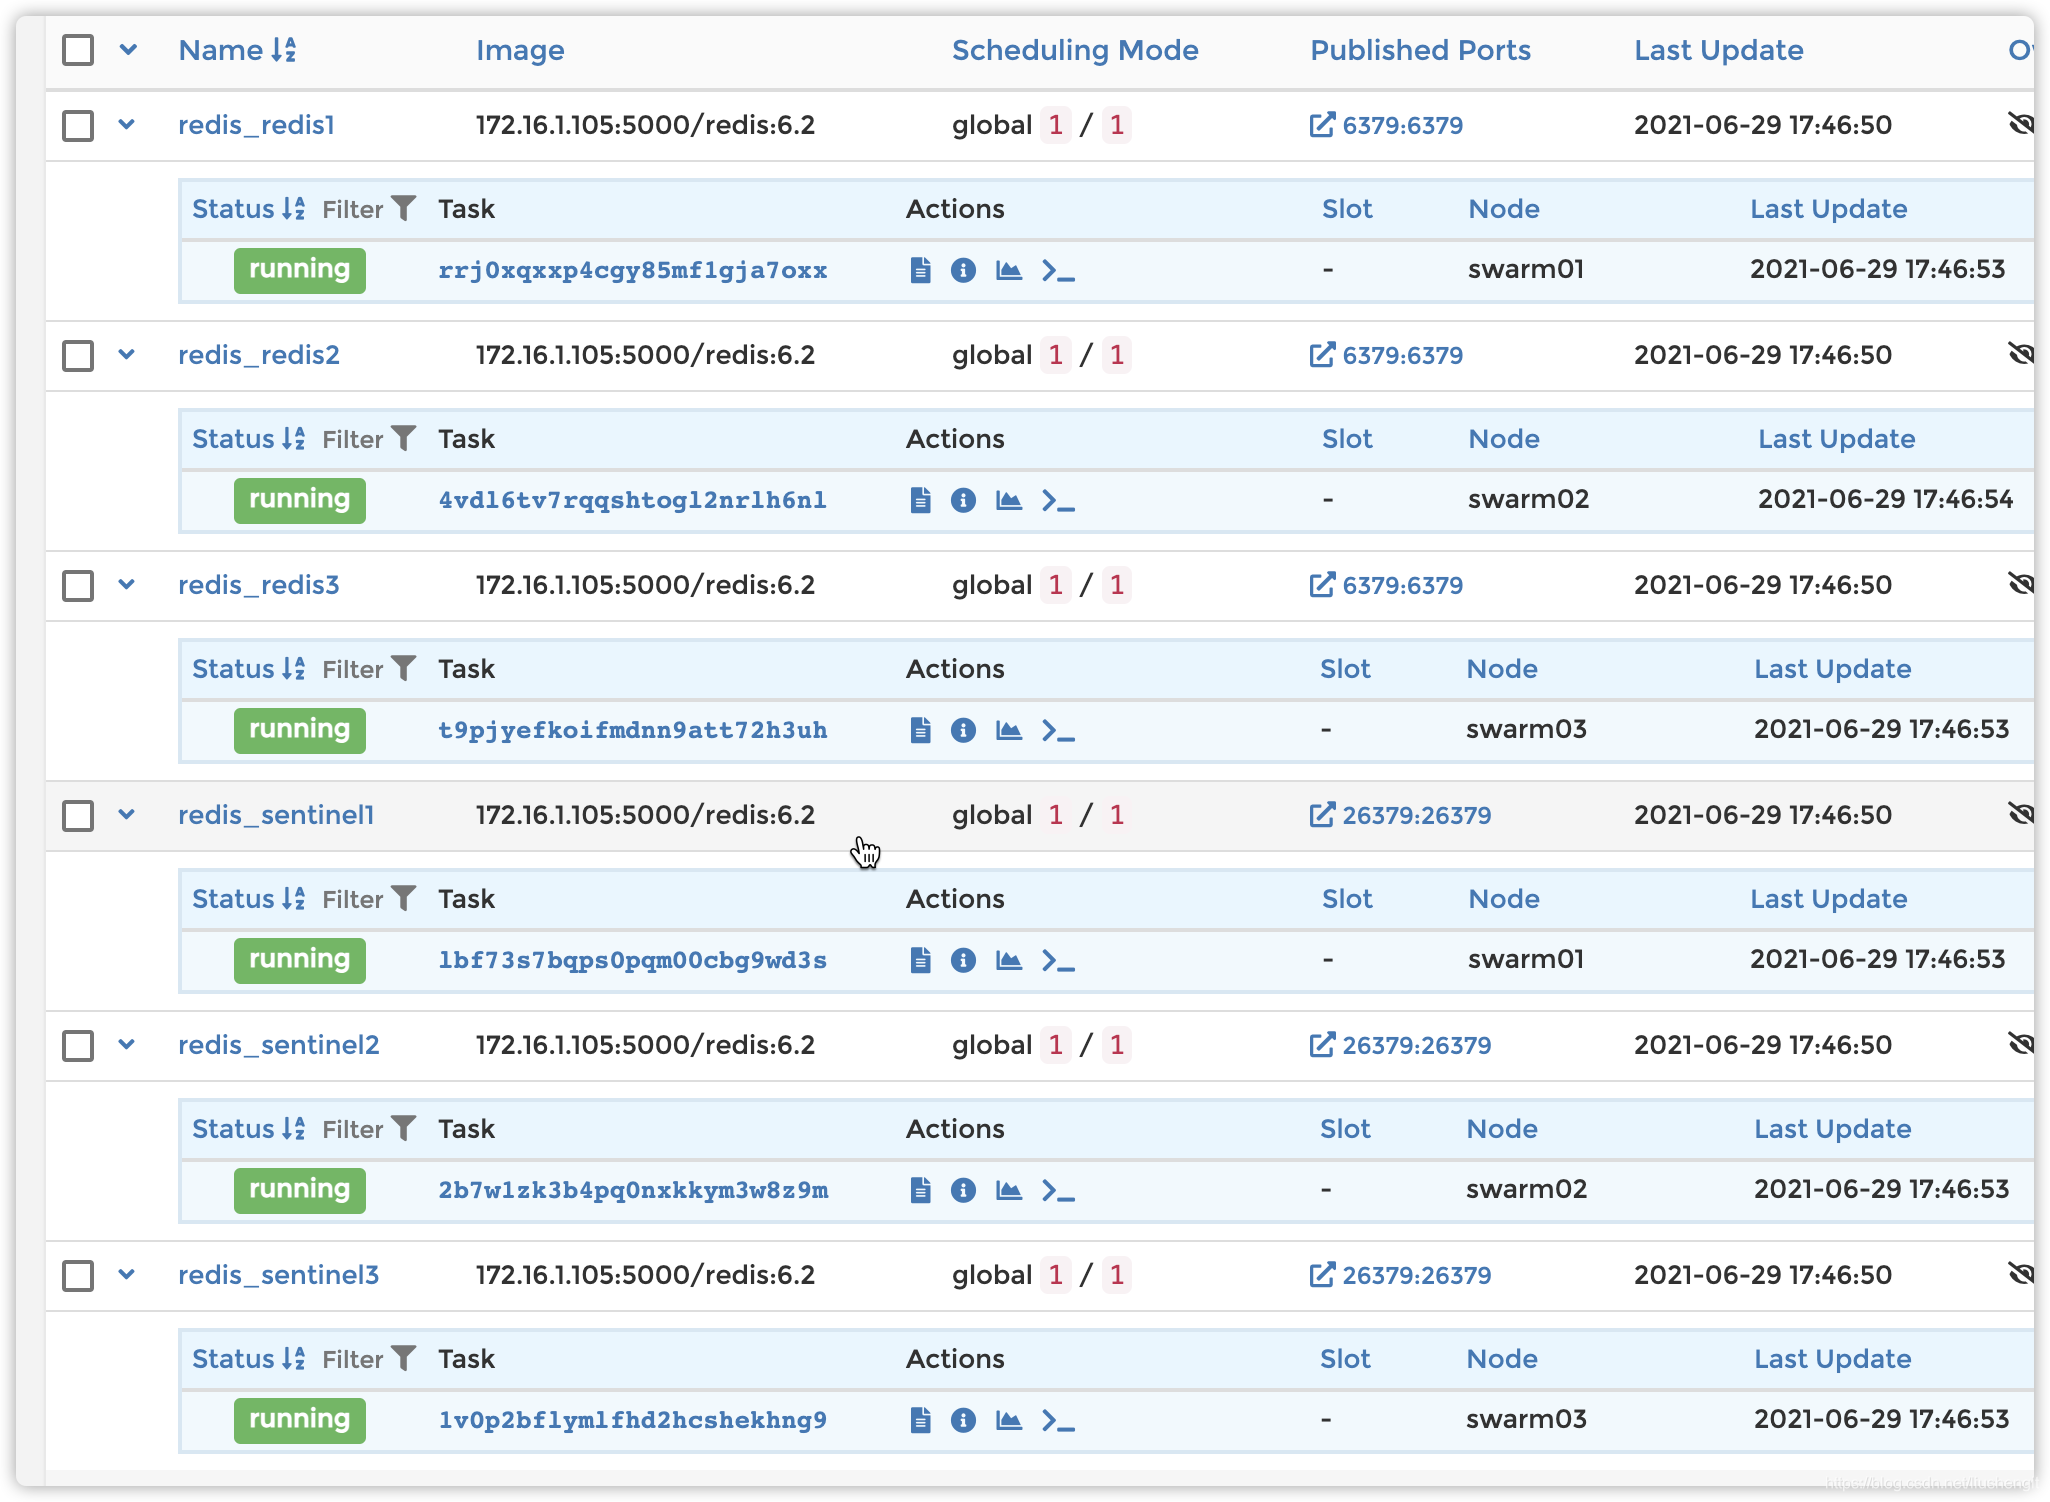This screenshot has width=2050, height=1502.
Task: Select the redis_redis2 service checkbox
Action: [78, 356]
